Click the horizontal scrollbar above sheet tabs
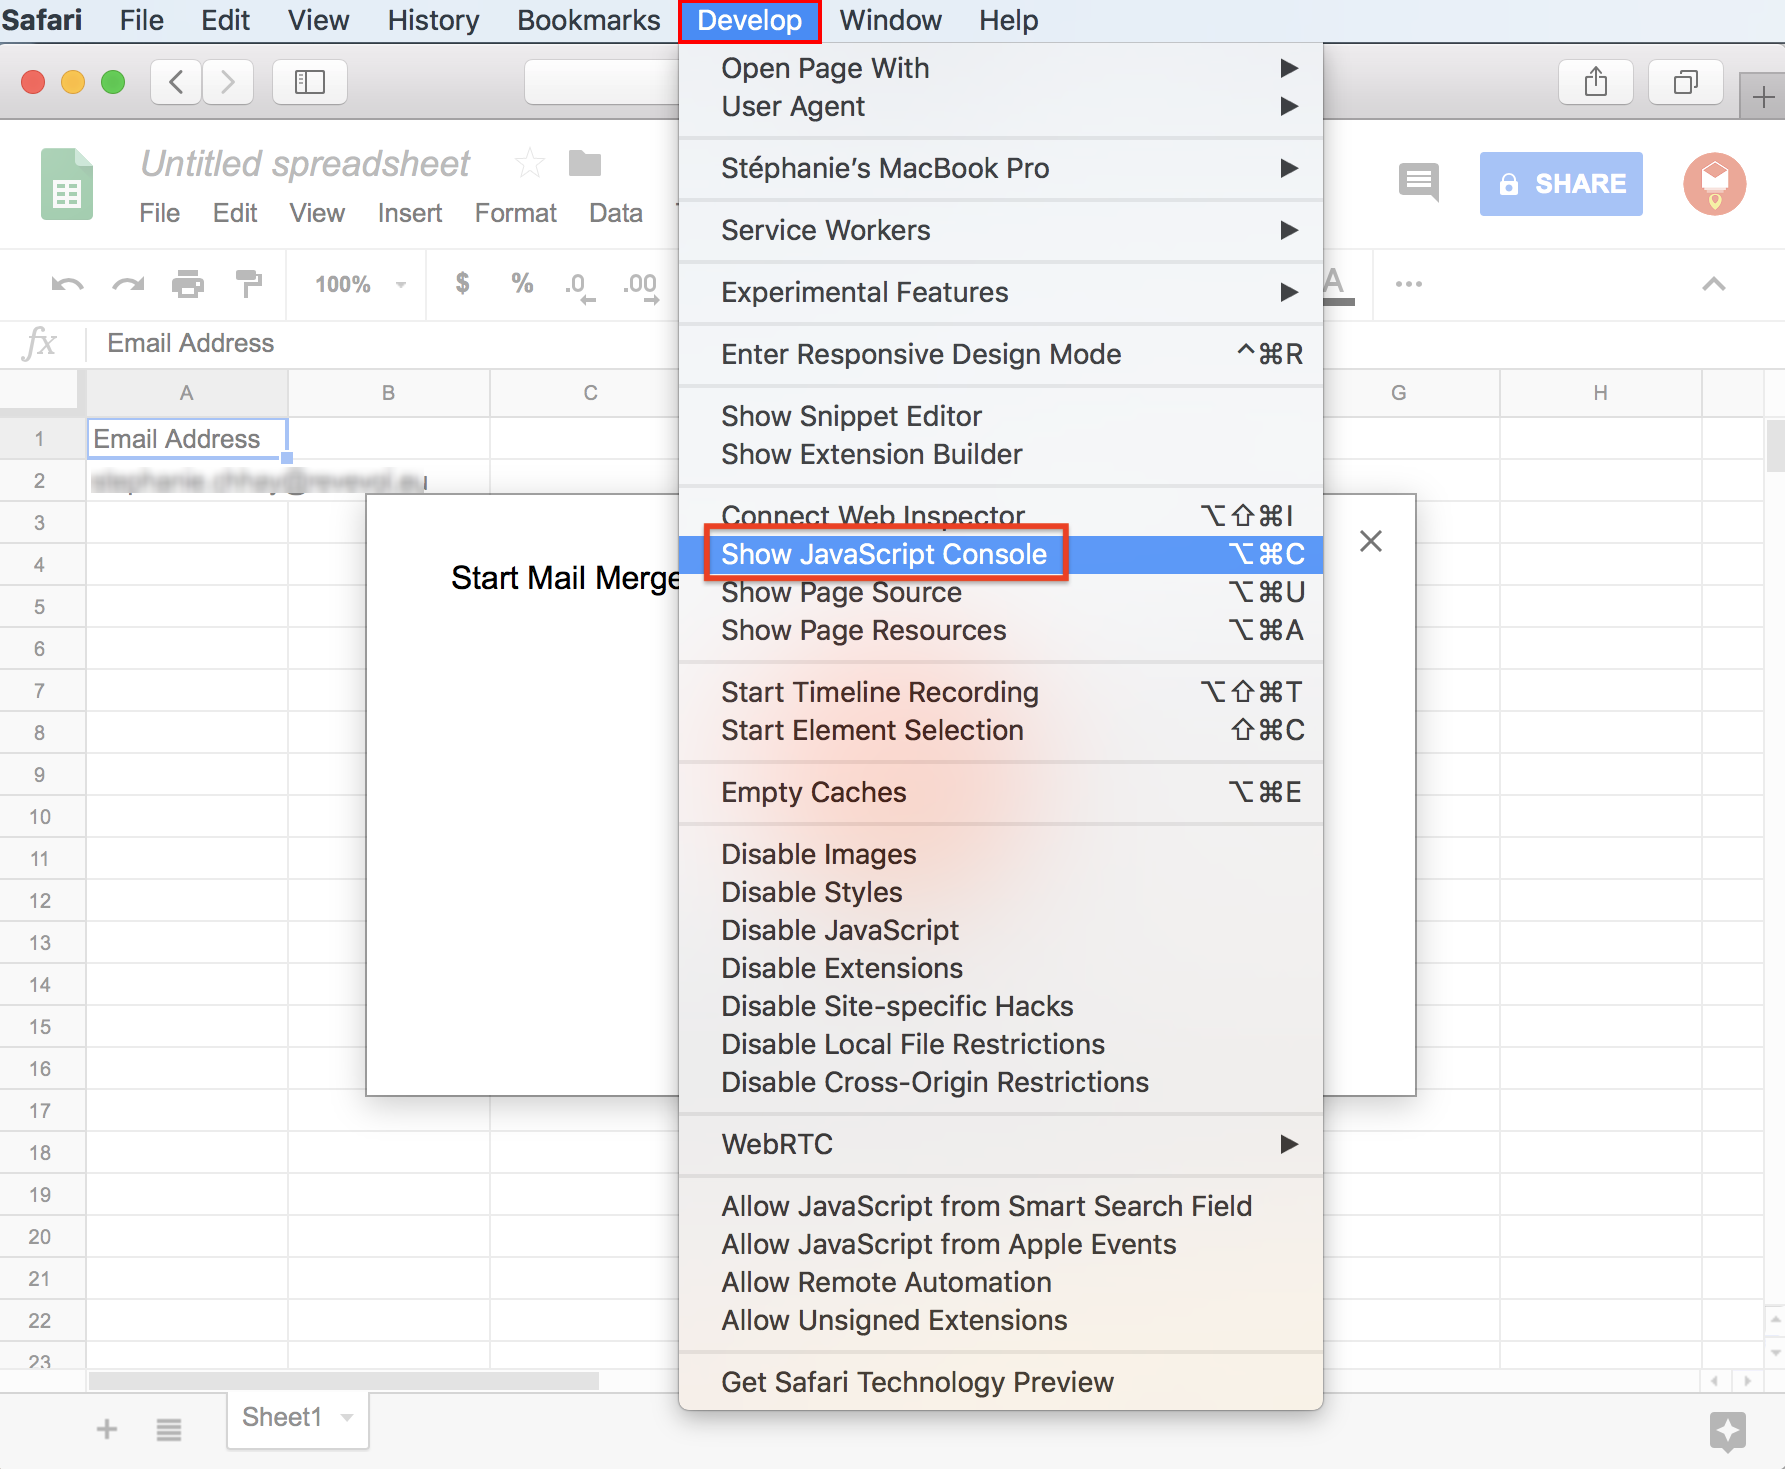1785x1469 pixels. pyautogui.click(x=344, y=1381)
